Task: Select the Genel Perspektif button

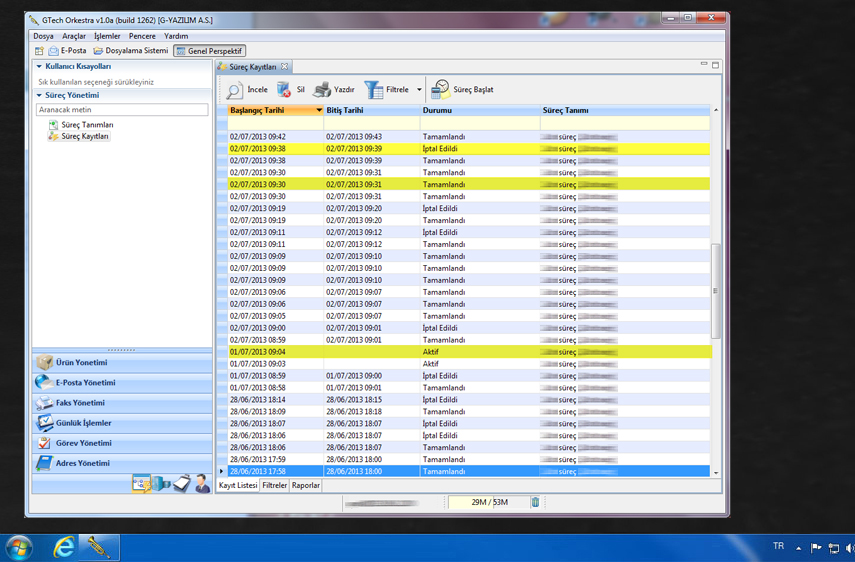Action: pyautogui.click(x=210, y=51)
